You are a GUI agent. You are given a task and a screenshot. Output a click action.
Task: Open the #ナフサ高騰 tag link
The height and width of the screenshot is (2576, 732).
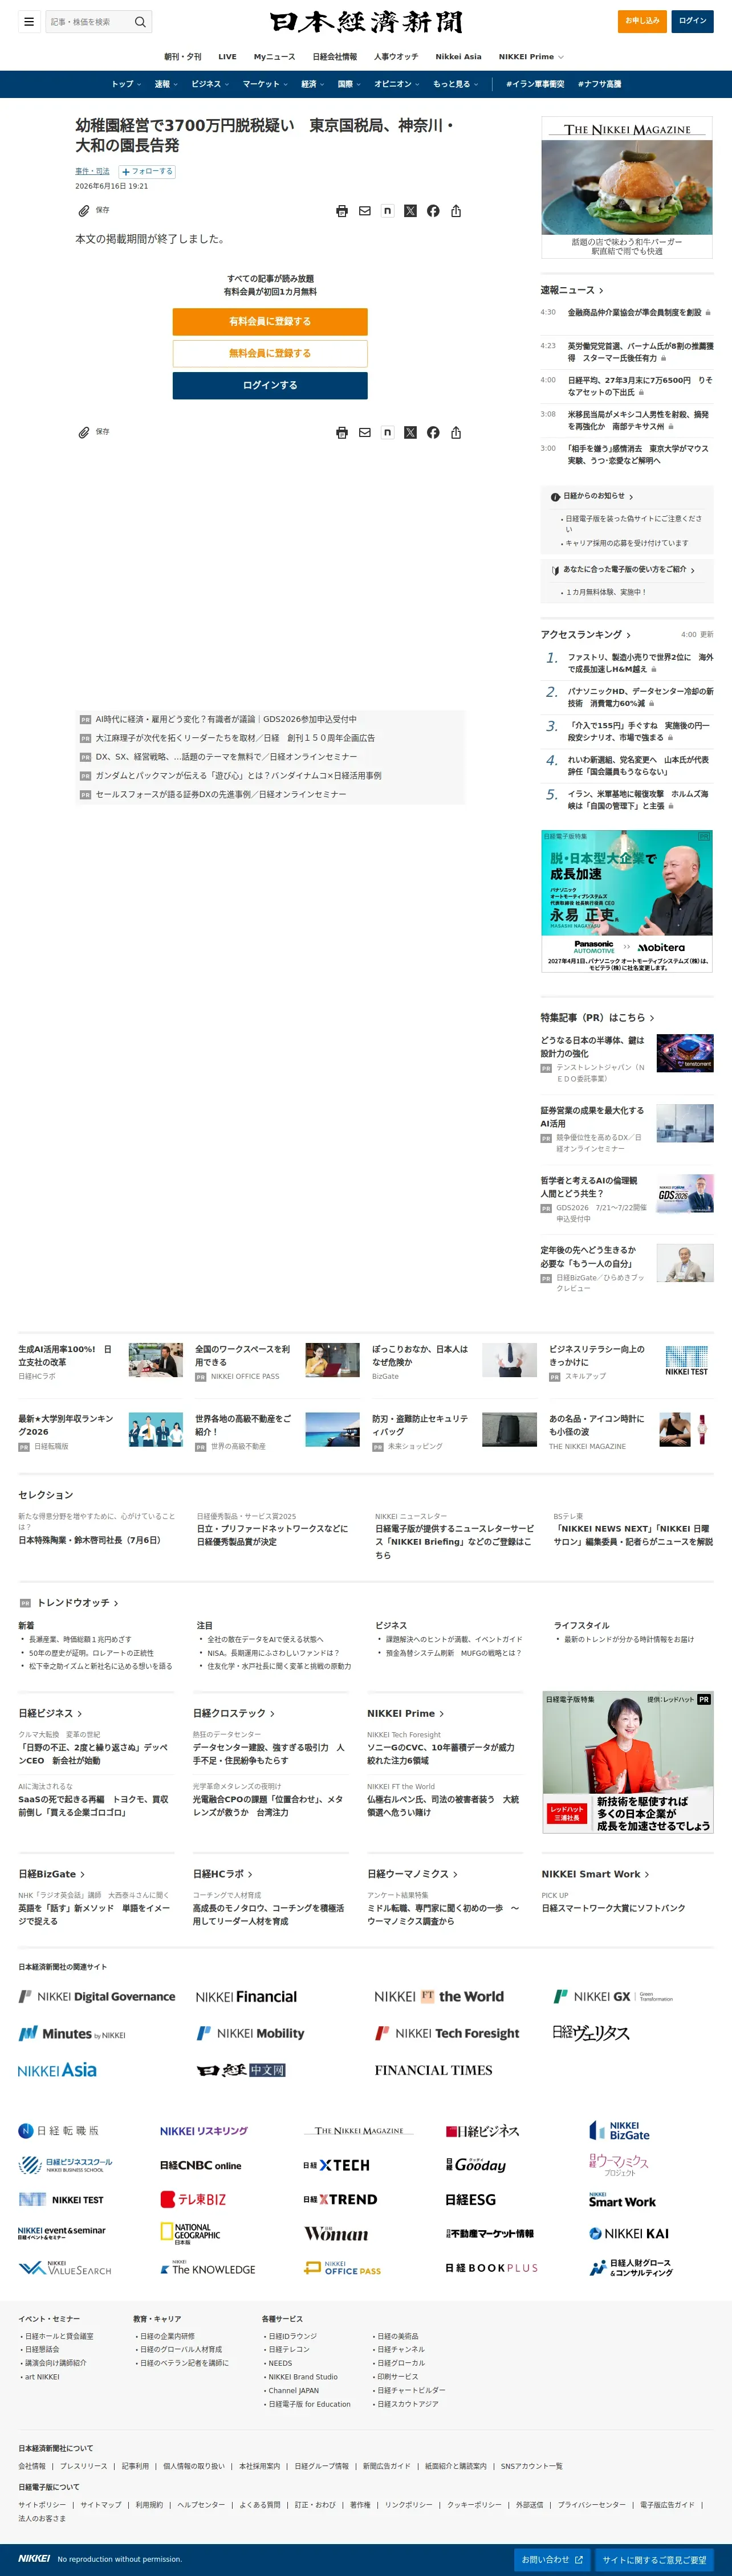pyautogui.click(x=599, y=84)
